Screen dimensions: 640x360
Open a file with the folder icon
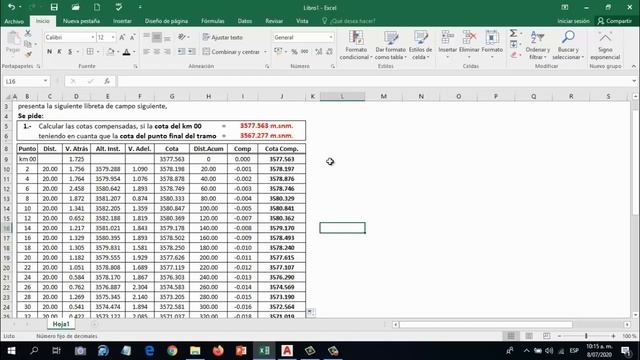tap(76, 7)
